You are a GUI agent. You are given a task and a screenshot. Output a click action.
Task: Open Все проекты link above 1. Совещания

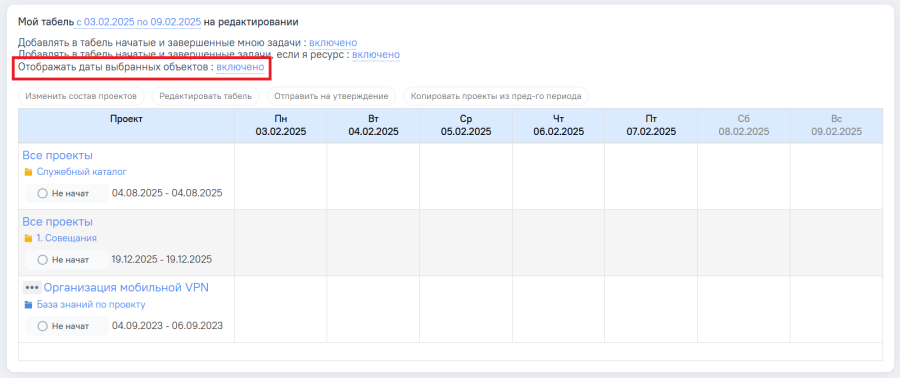click(x=57, y=222)
